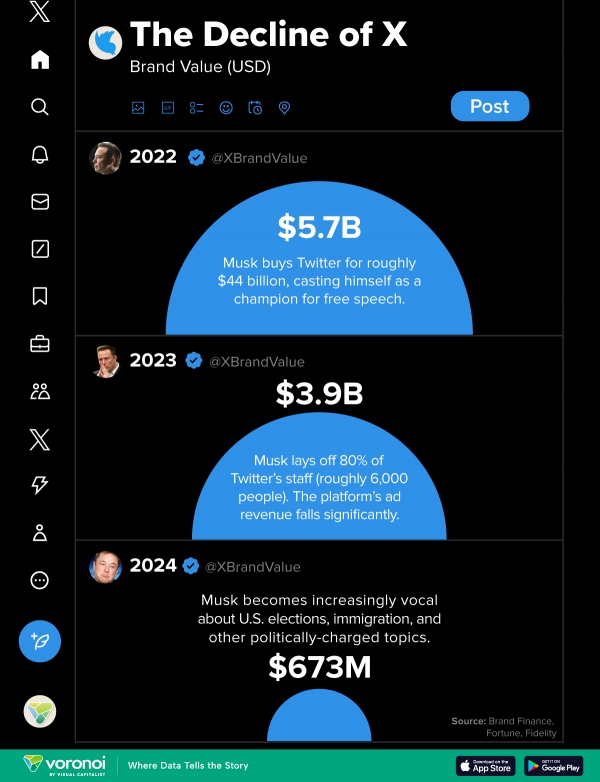Open profile person icon in sidebar

point(40,533)
